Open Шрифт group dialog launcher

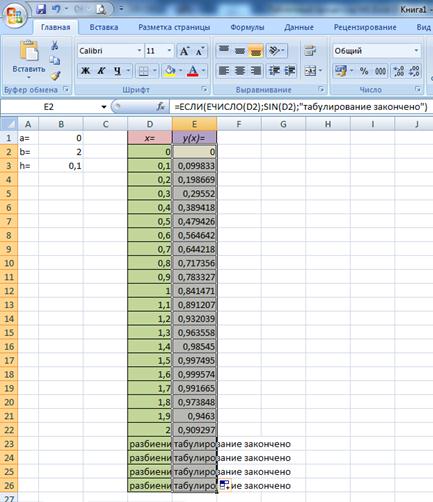tap(204, 89)
